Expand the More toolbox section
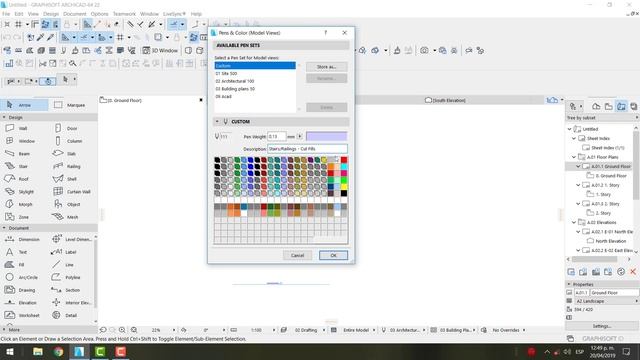This screenshot has height=360, width=640. [x=4, y=329]
